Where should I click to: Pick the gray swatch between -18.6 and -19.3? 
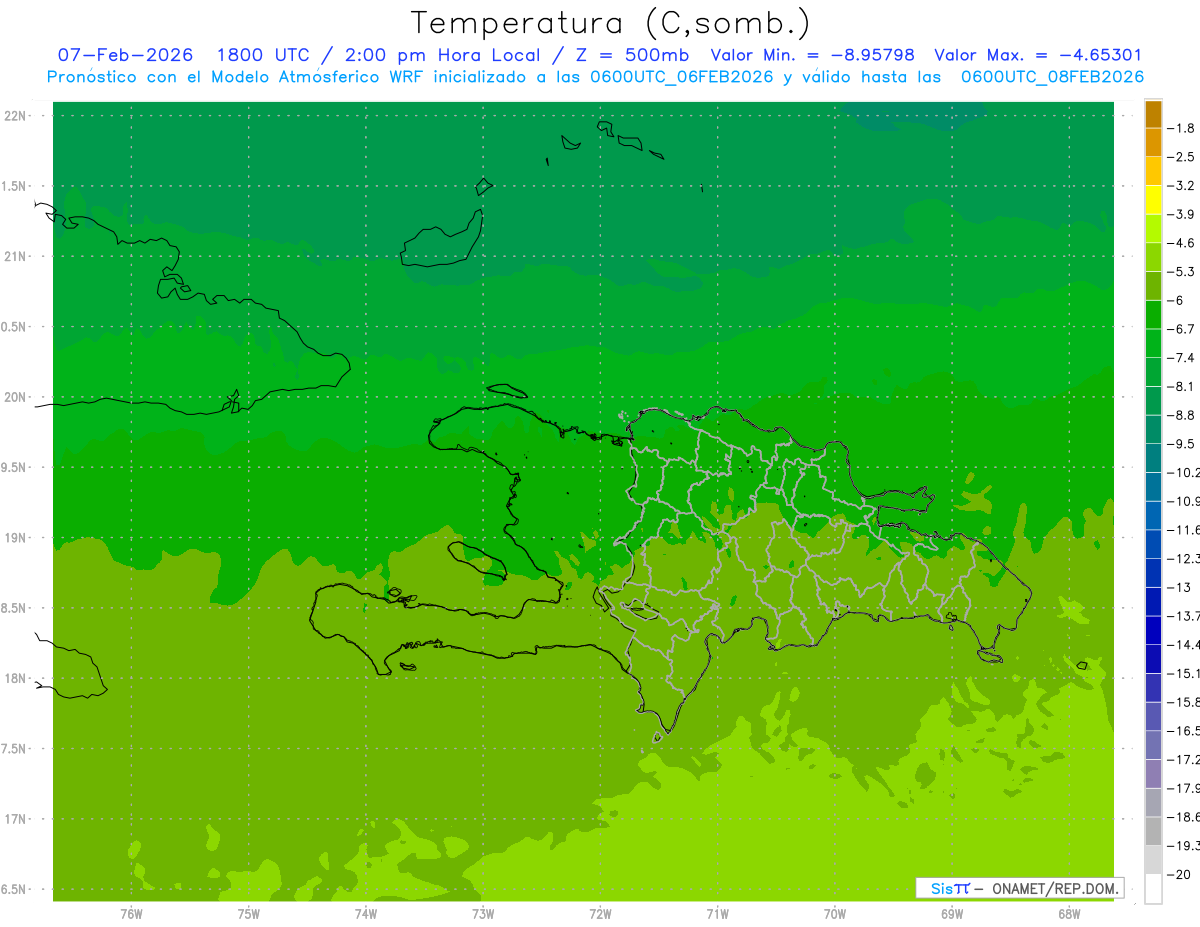(1153, 831)
